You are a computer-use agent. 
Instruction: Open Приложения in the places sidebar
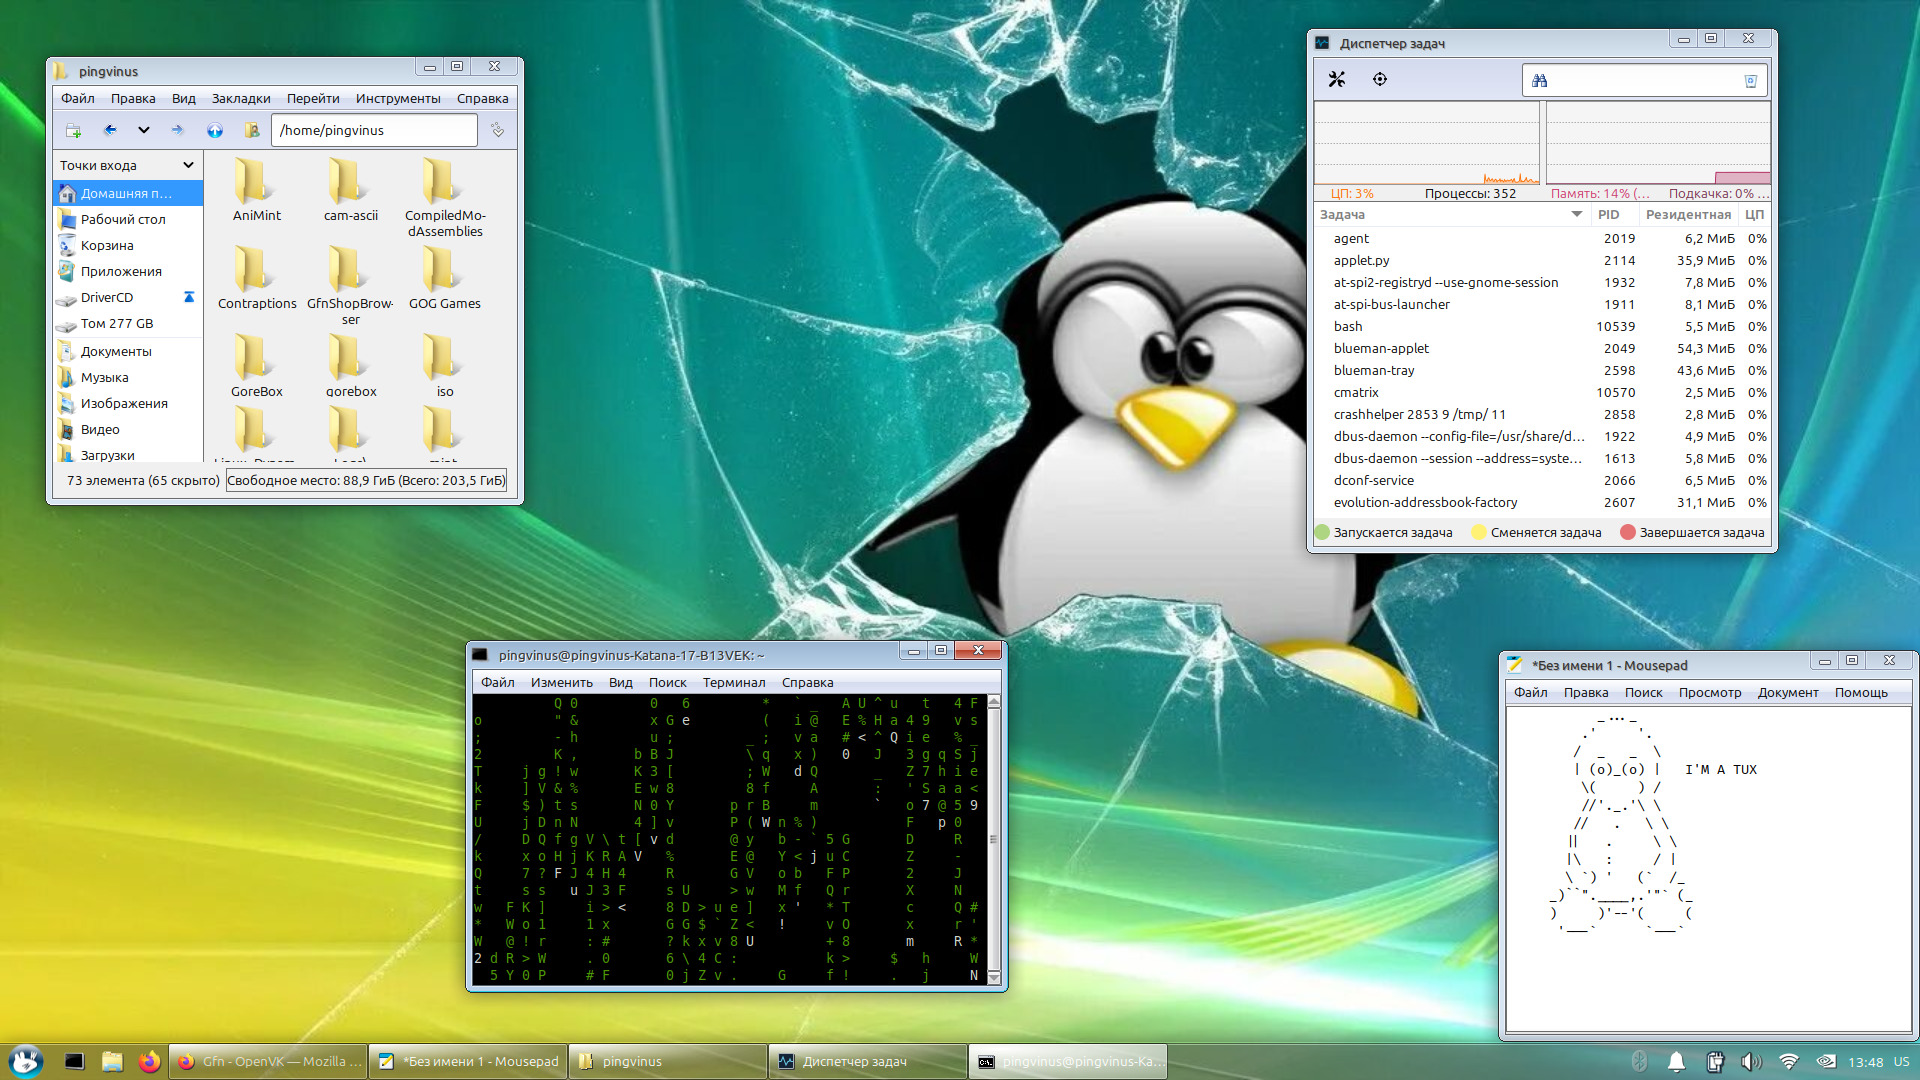pos(128,271)
